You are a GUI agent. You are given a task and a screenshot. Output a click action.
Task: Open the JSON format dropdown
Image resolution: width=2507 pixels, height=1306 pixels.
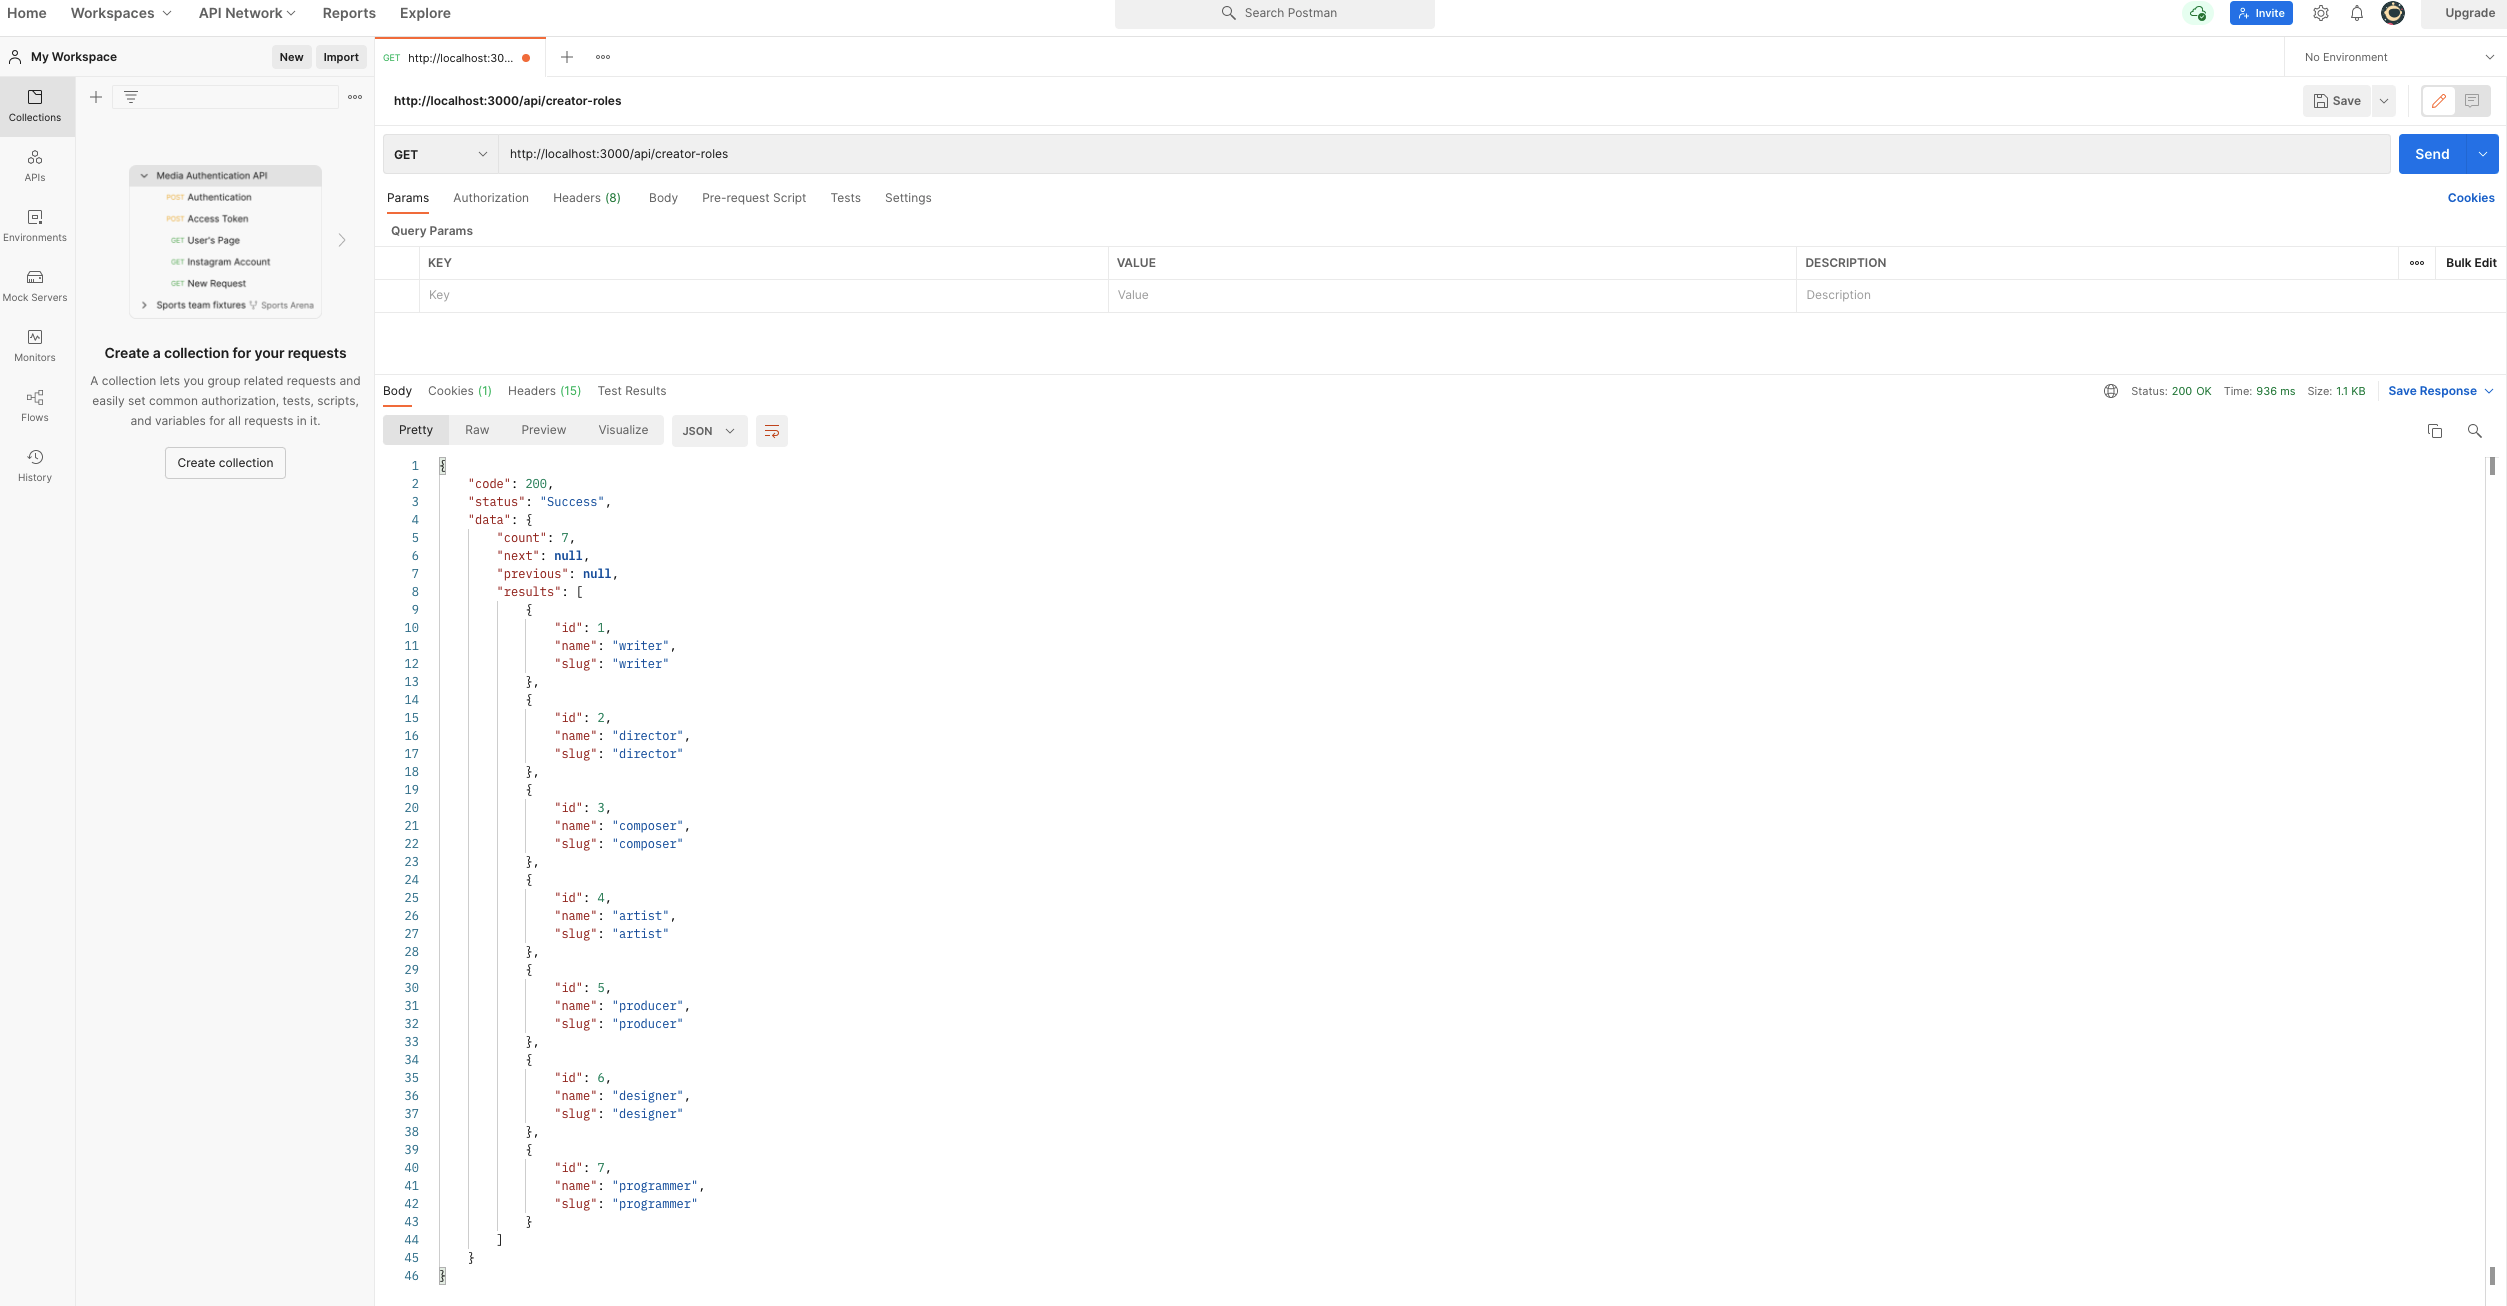709,431
